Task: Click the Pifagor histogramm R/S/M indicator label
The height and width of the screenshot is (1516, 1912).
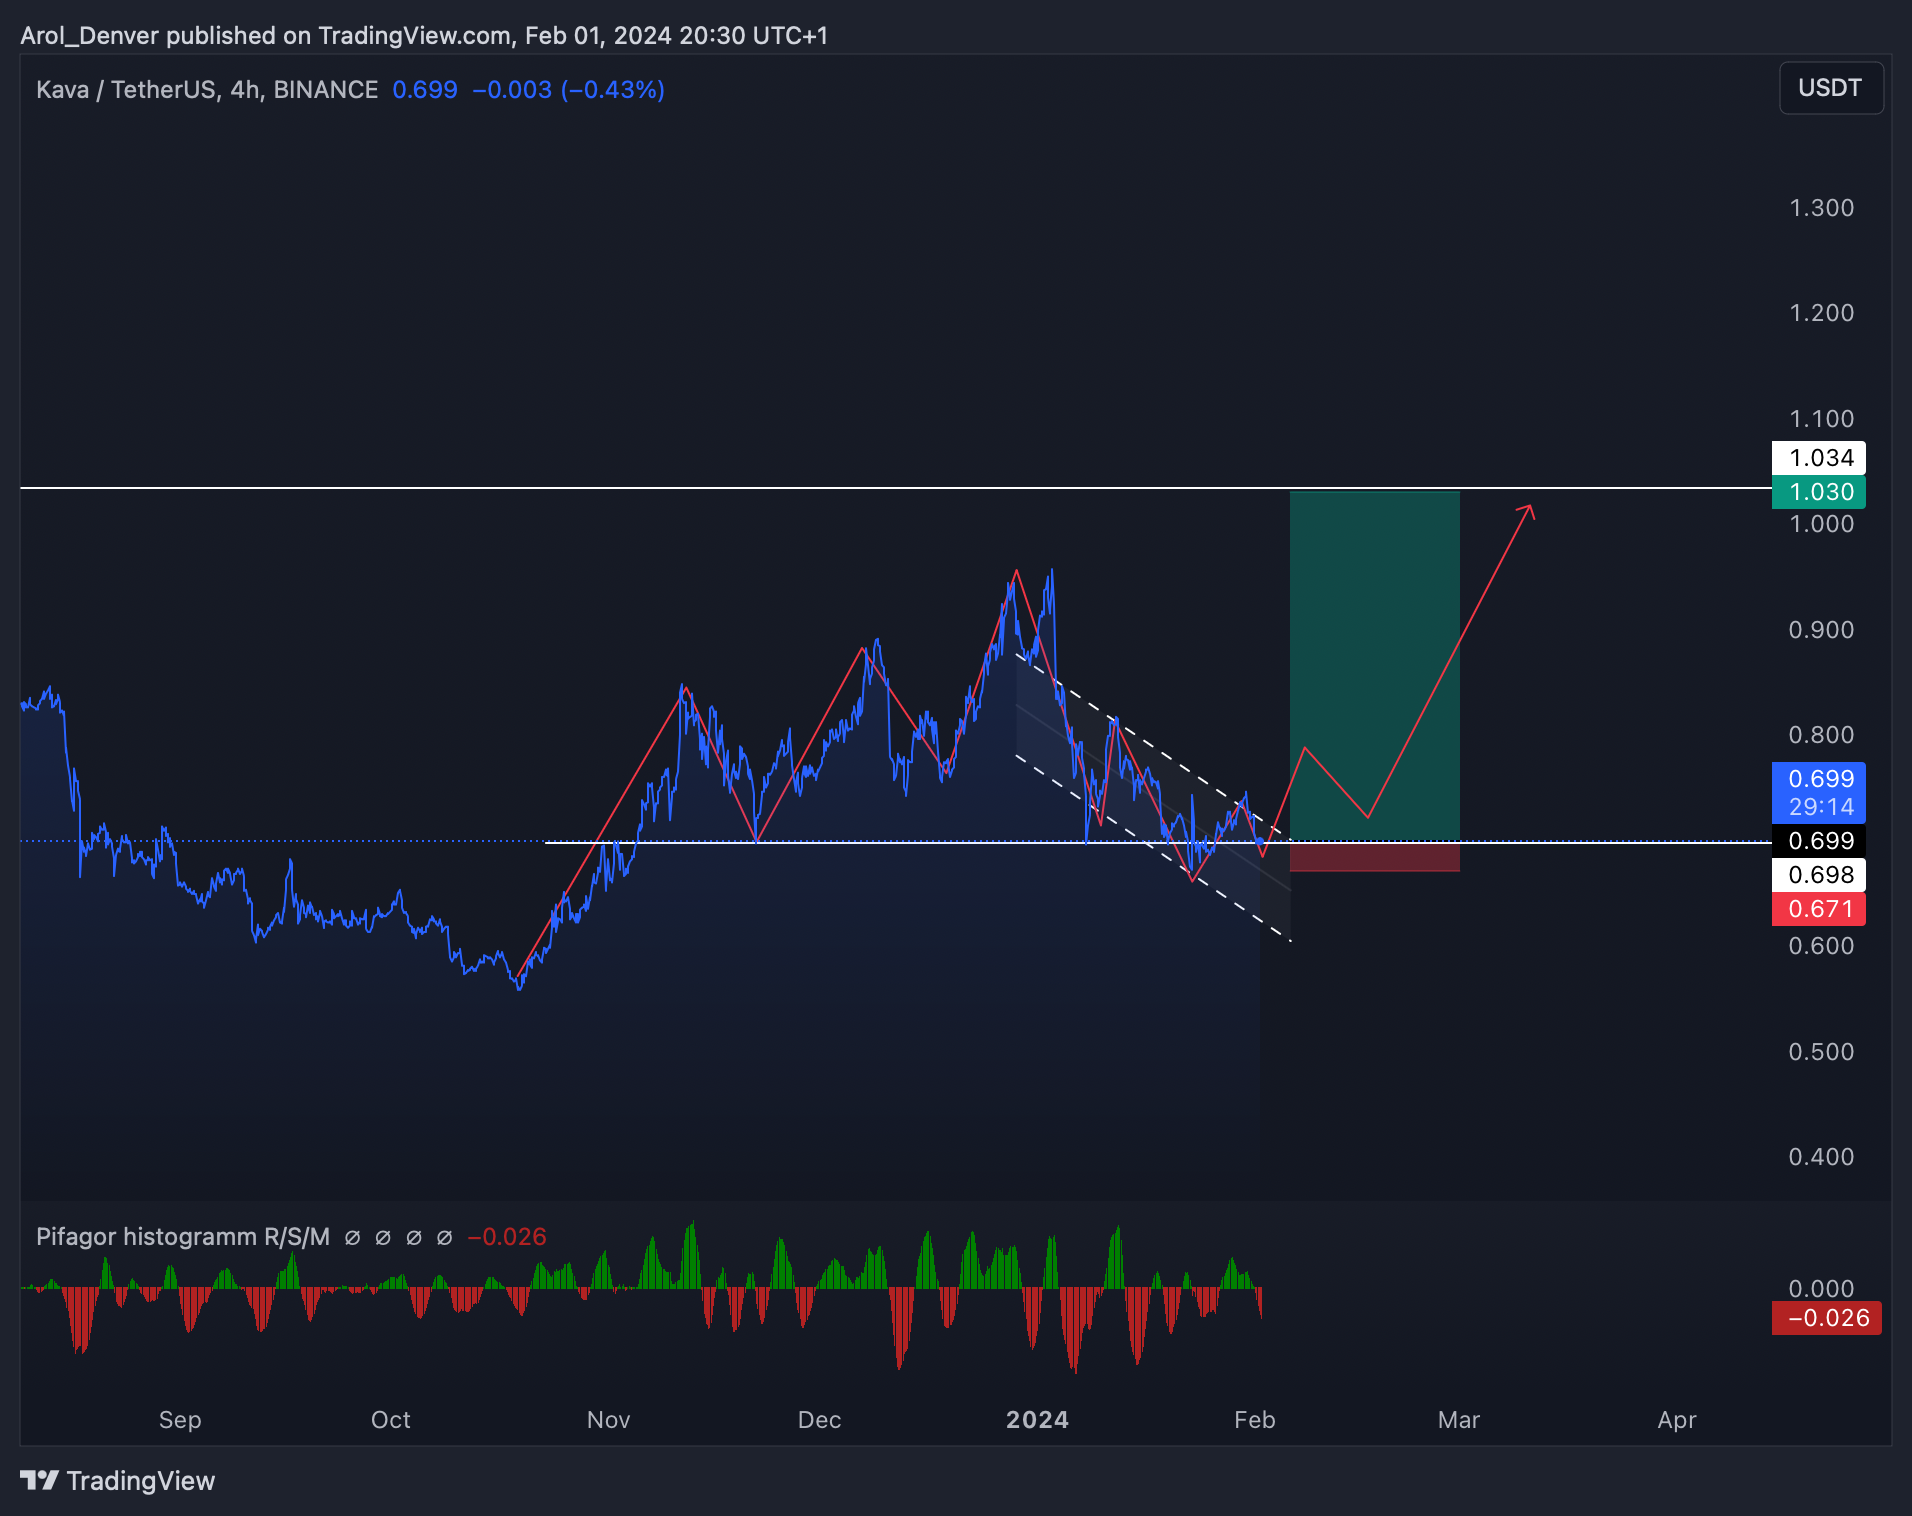Action: [183, 1237]
